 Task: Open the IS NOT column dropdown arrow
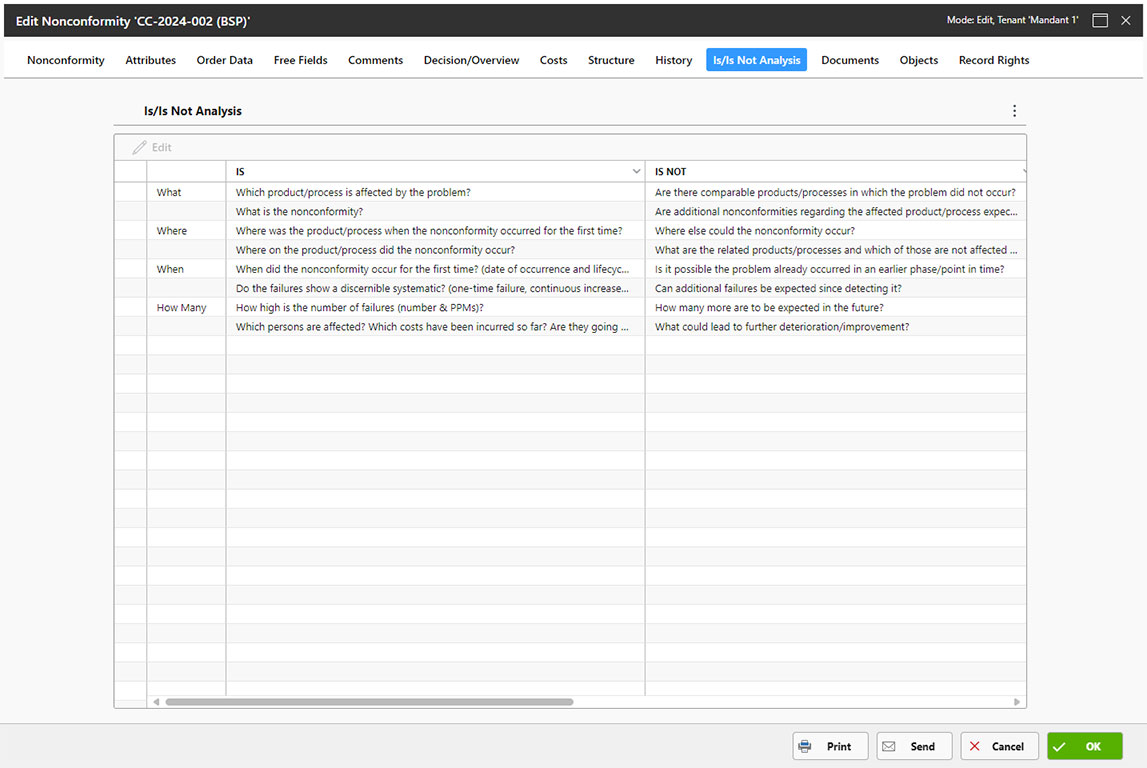tap(1022, 172)
